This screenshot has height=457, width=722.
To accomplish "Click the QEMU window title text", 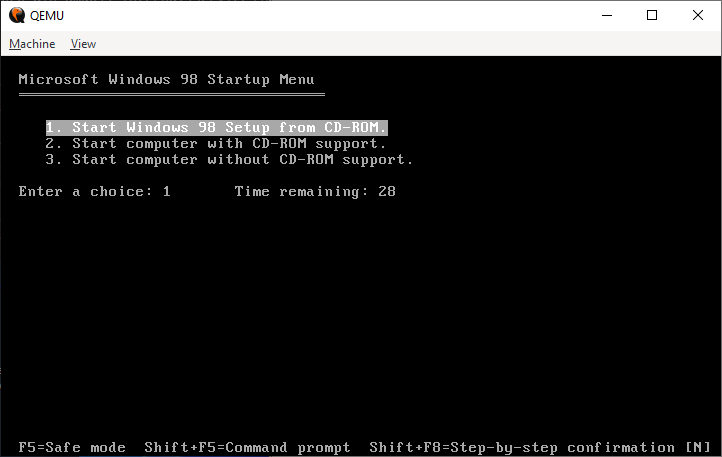I will pyautogui.click(x=47, y=16).
